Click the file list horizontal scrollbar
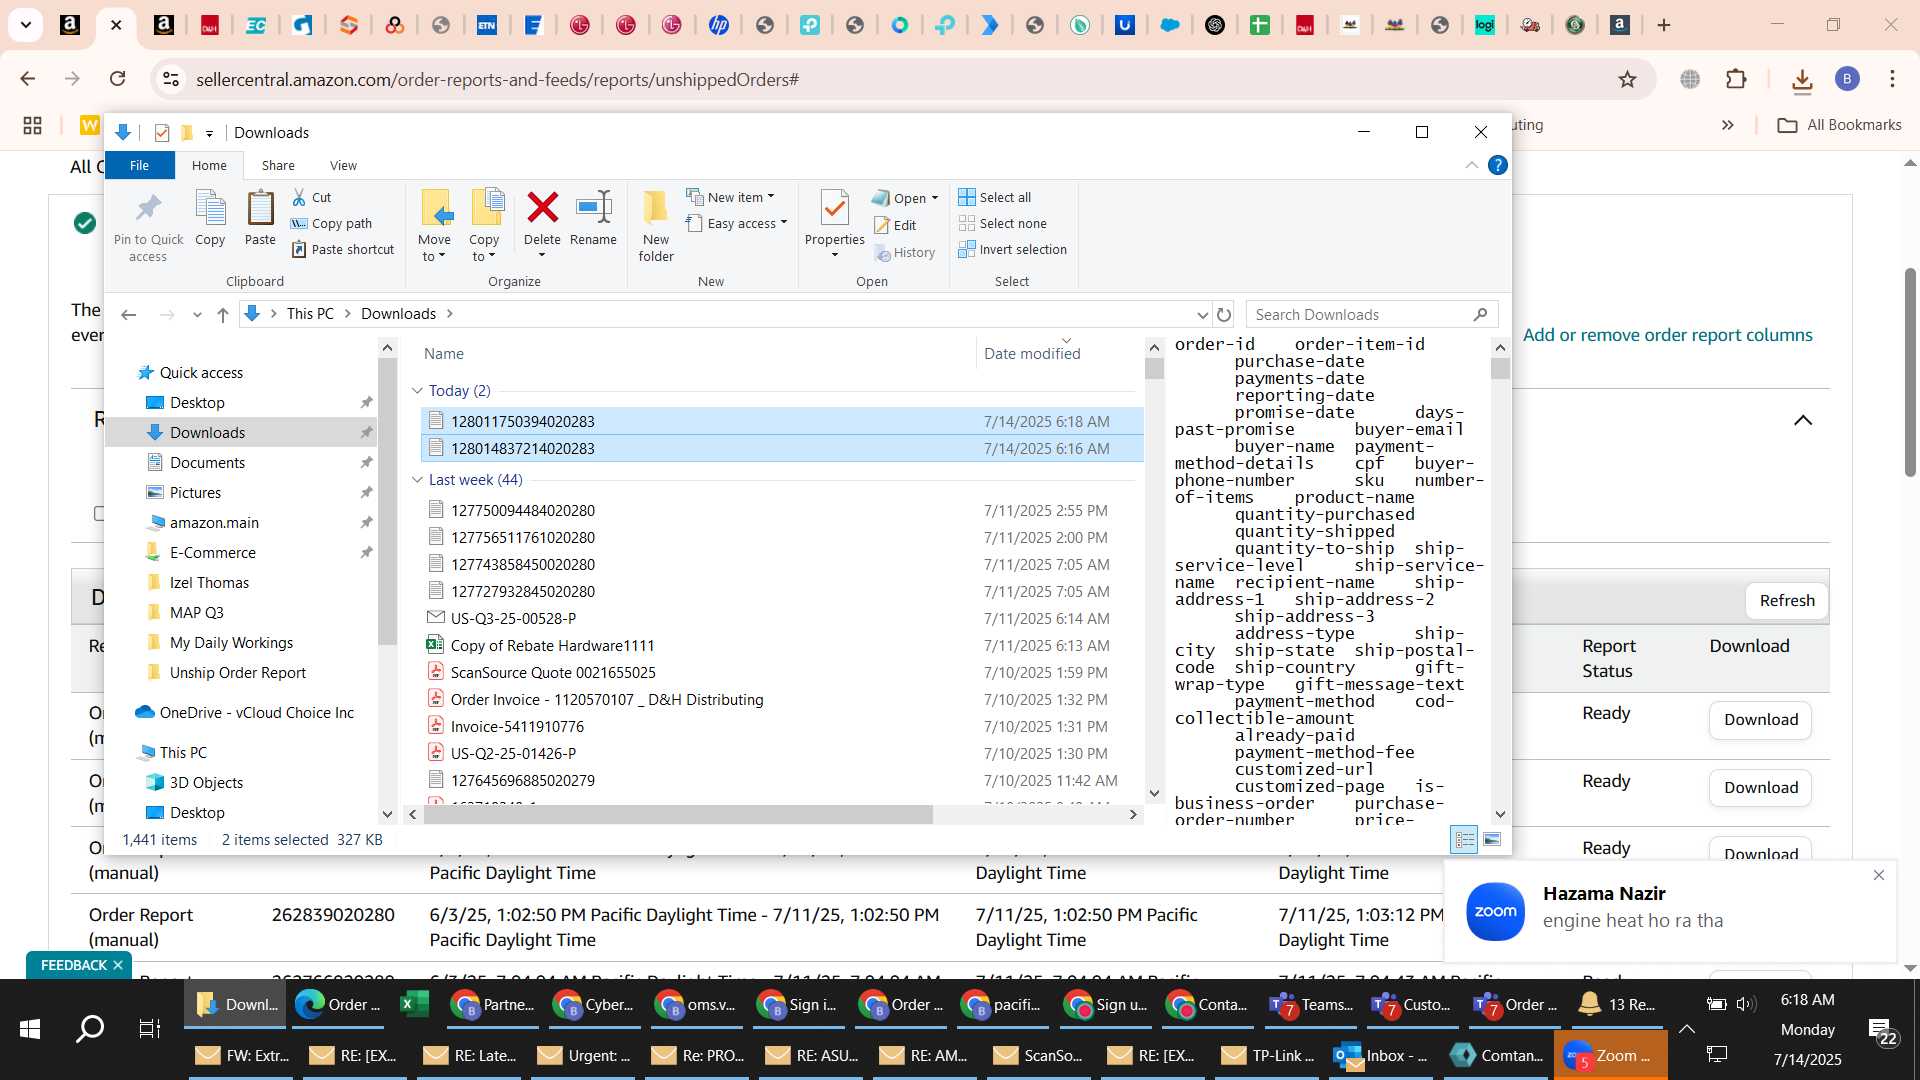 click(678, 815)
